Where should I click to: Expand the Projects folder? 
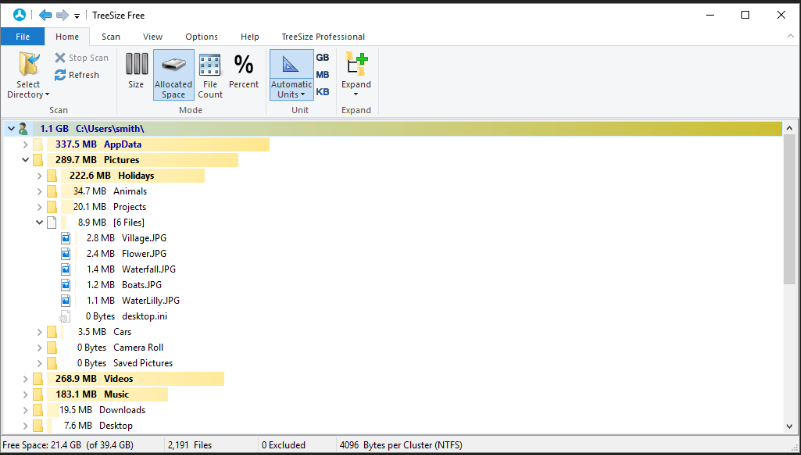(39, 207)
